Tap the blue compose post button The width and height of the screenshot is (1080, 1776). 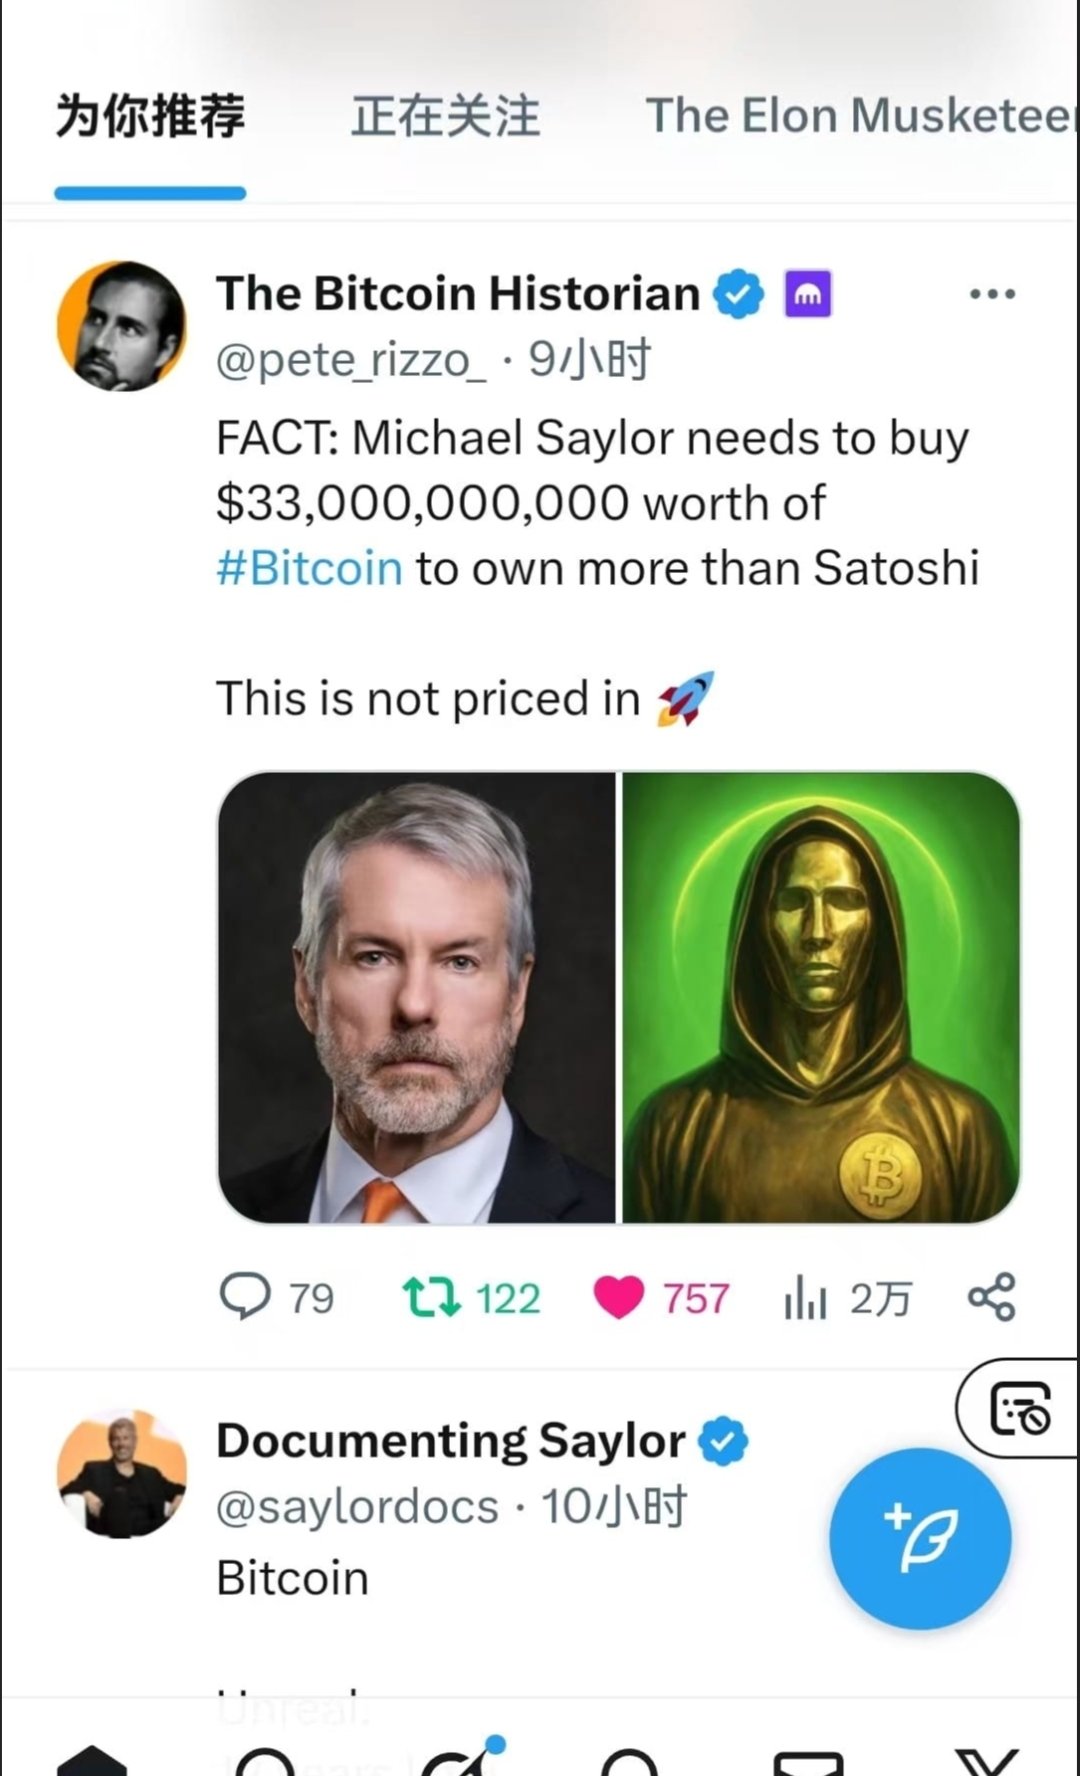click(919, 1538)
